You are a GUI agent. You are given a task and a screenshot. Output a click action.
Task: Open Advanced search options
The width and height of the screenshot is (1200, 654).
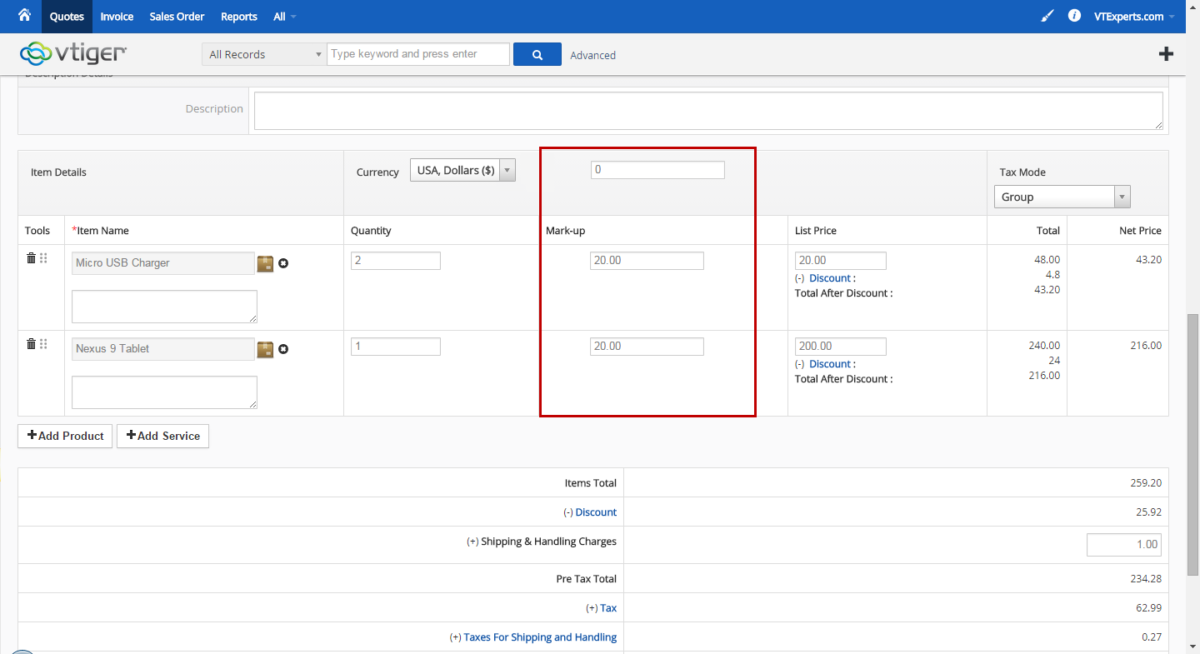pos(592,55)
